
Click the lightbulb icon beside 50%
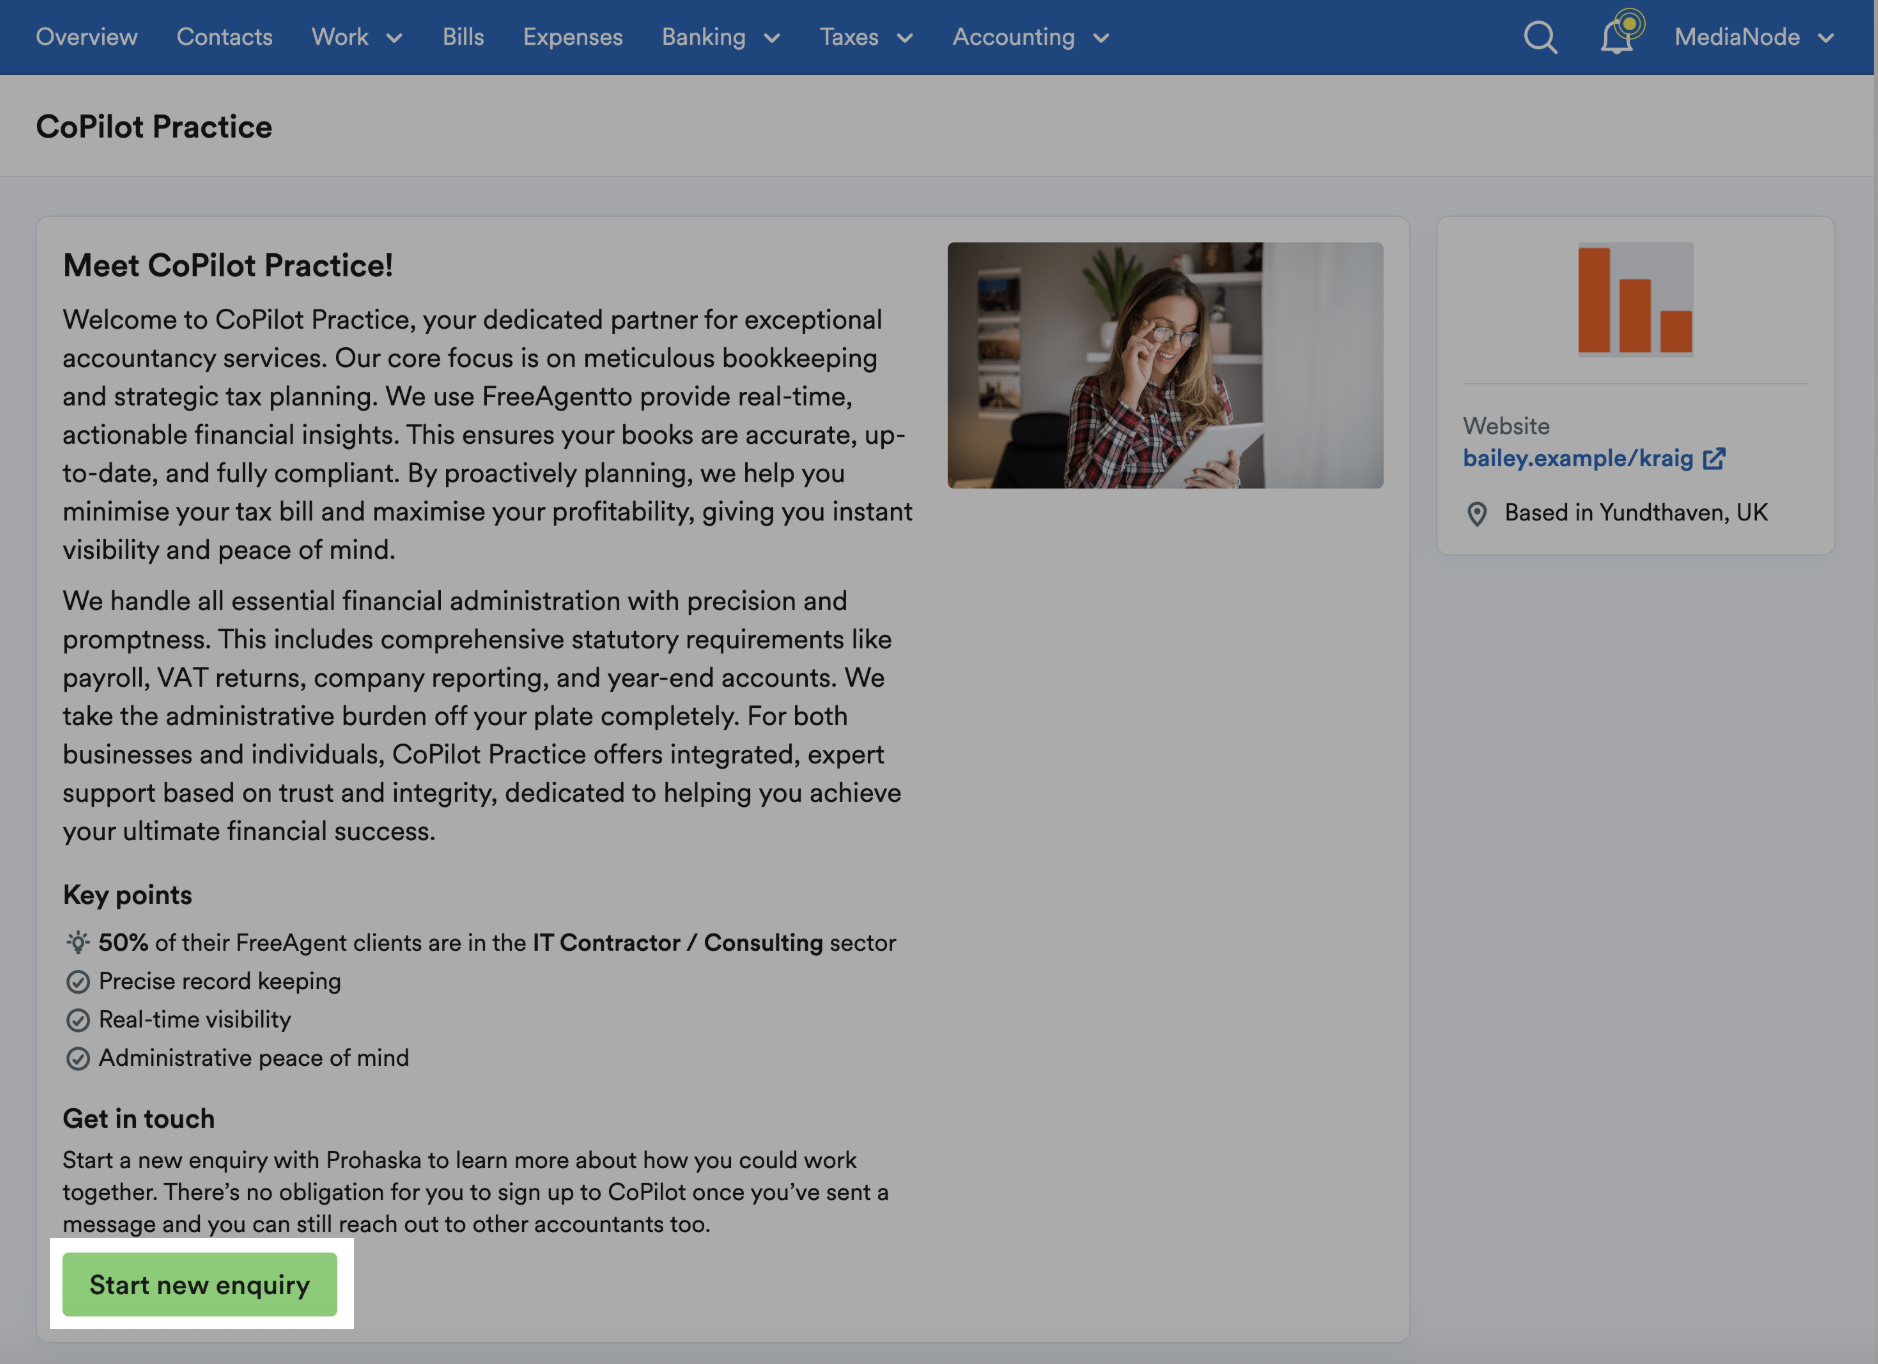pyautogui.click(x=78, y=942)
